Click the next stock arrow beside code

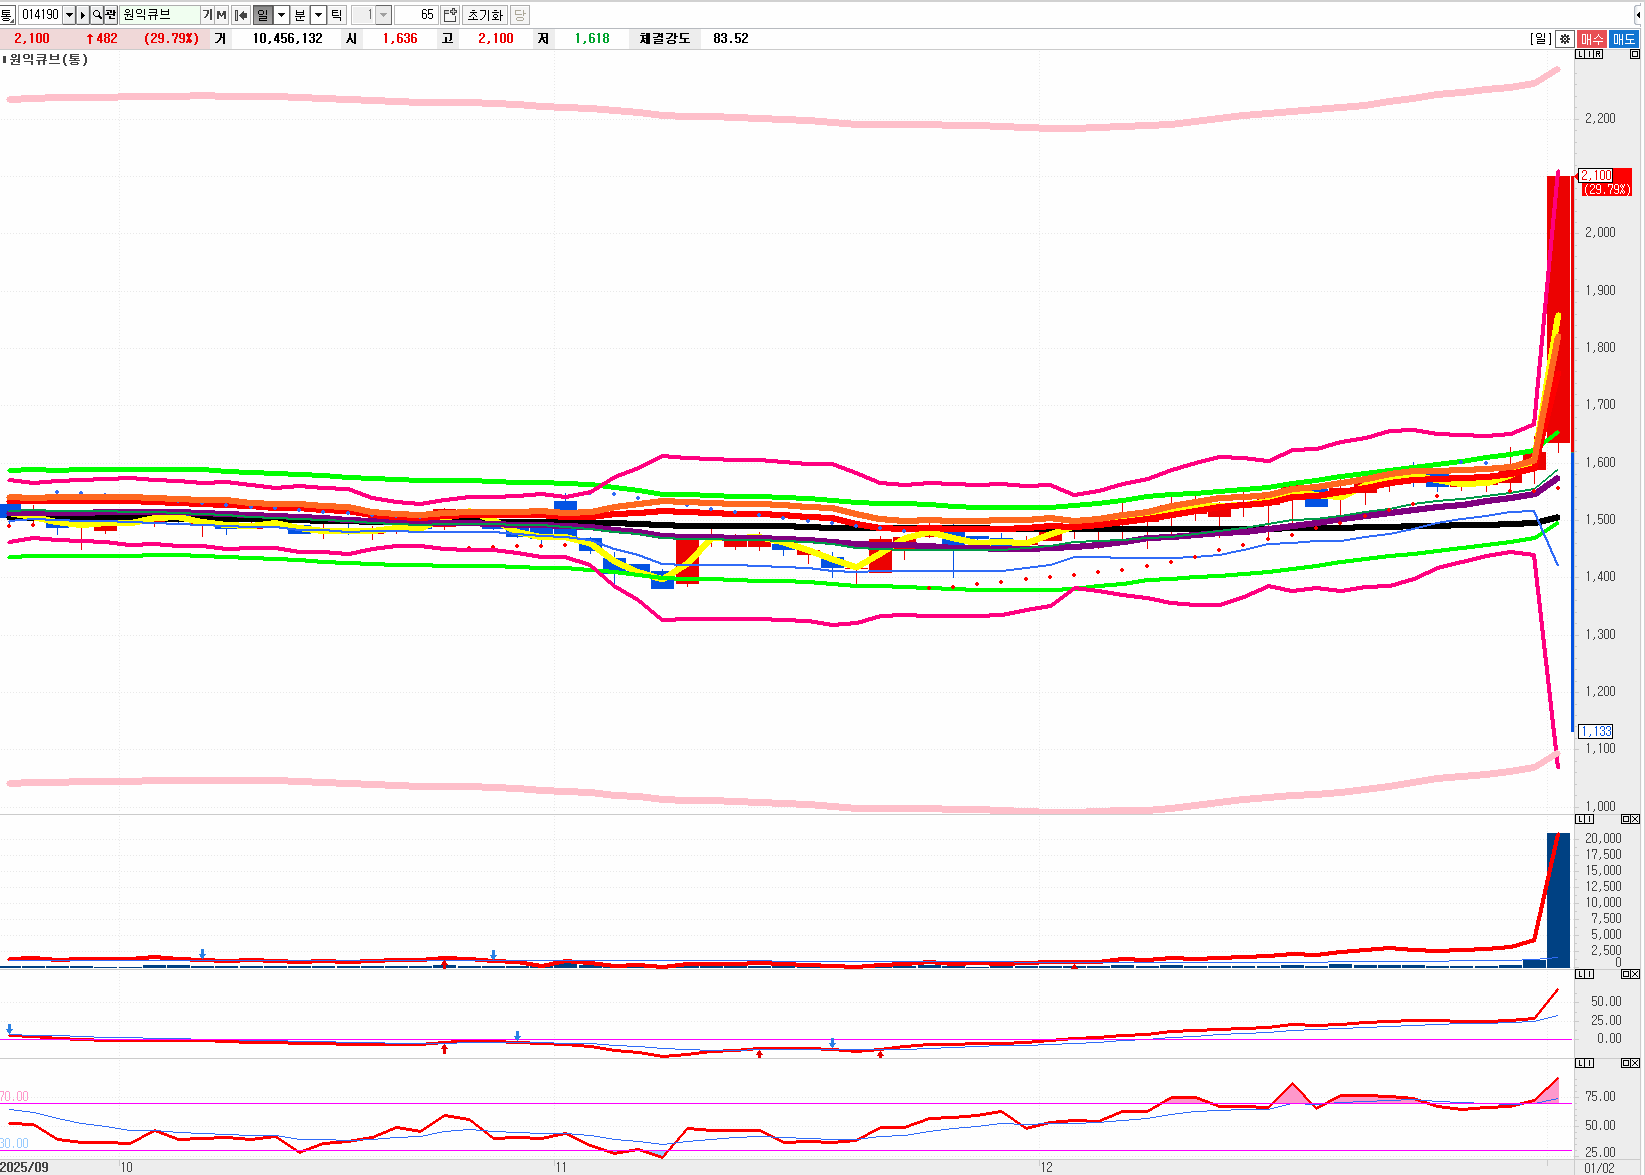tap(83, 15)
